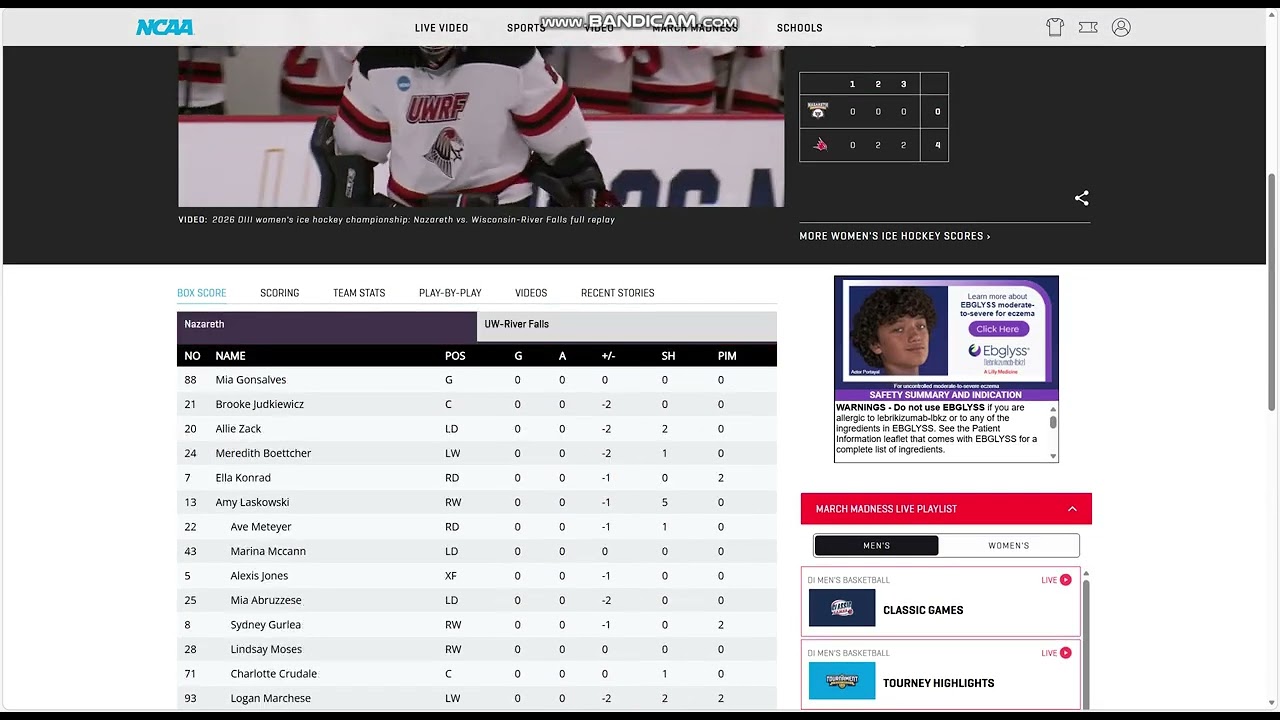Click player name Ella Konrad
The height and width of the screenshot is (720, 1280).
click(x=243, y=478)
